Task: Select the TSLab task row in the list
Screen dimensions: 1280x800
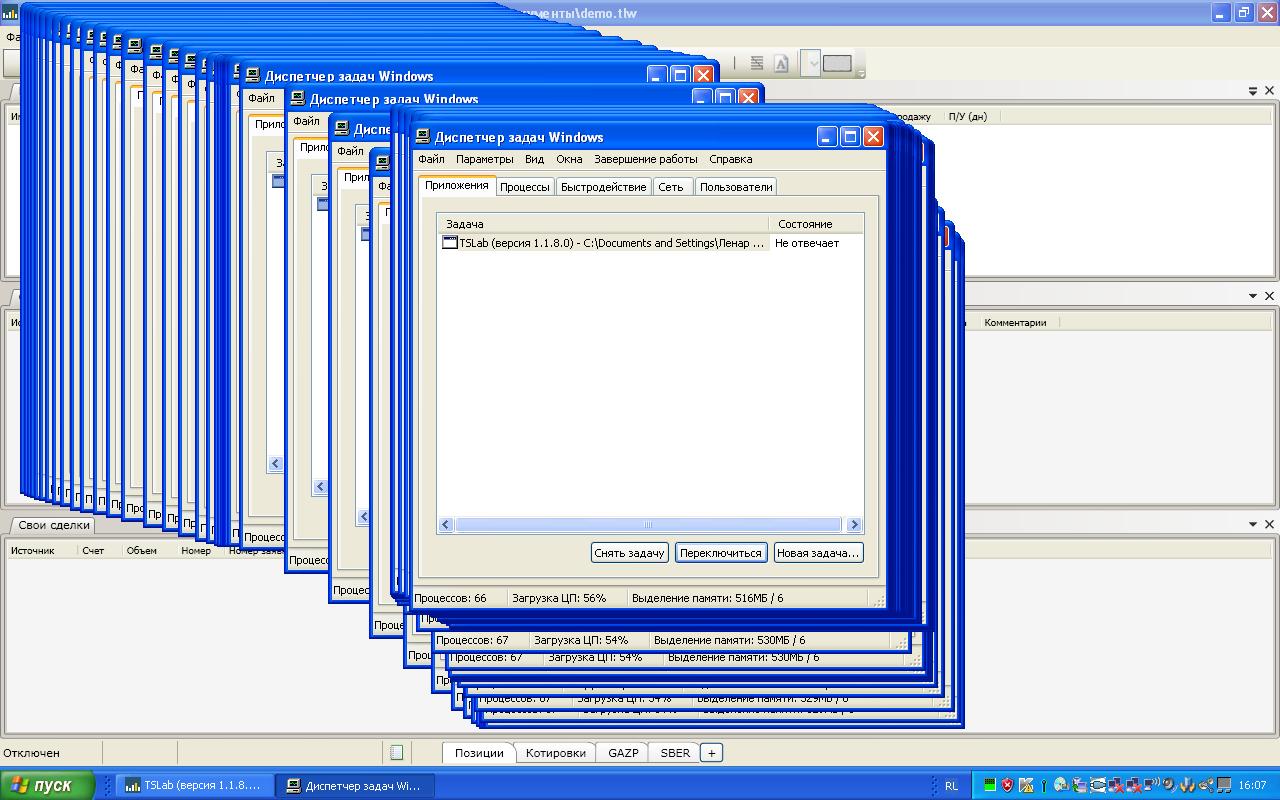Action: (x=649, y=243)
